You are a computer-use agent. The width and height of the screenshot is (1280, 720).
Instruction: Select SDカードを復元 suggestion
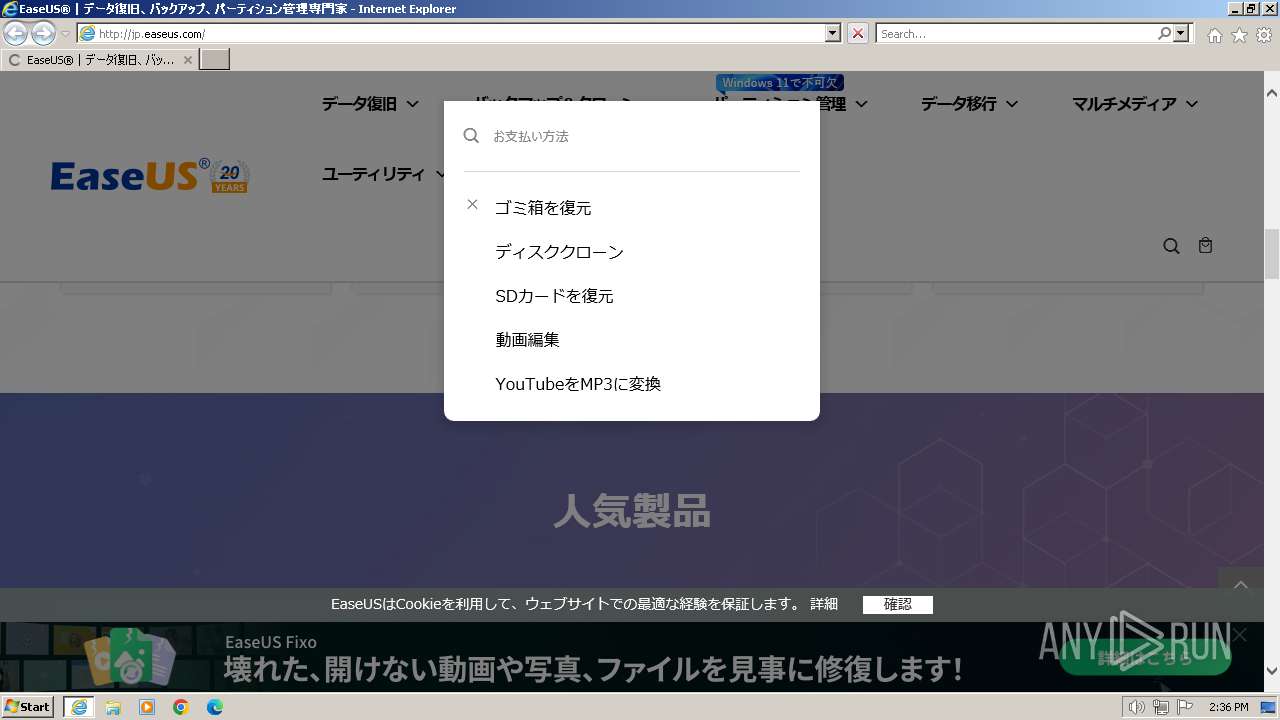[554, 296]
